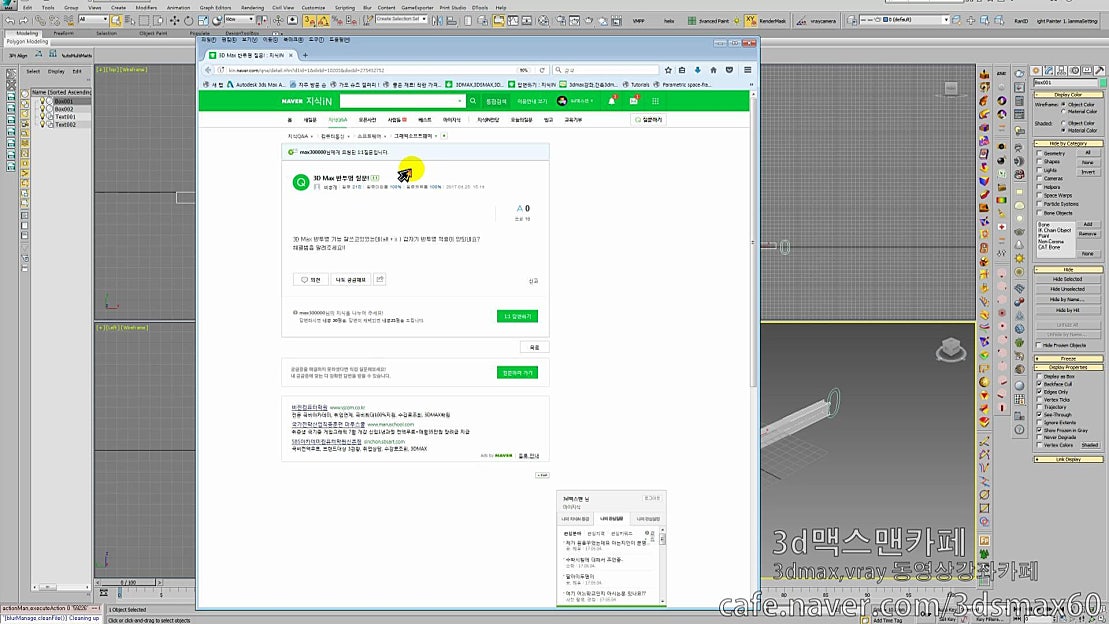Click the Hide Selected button

(1066, 279)
